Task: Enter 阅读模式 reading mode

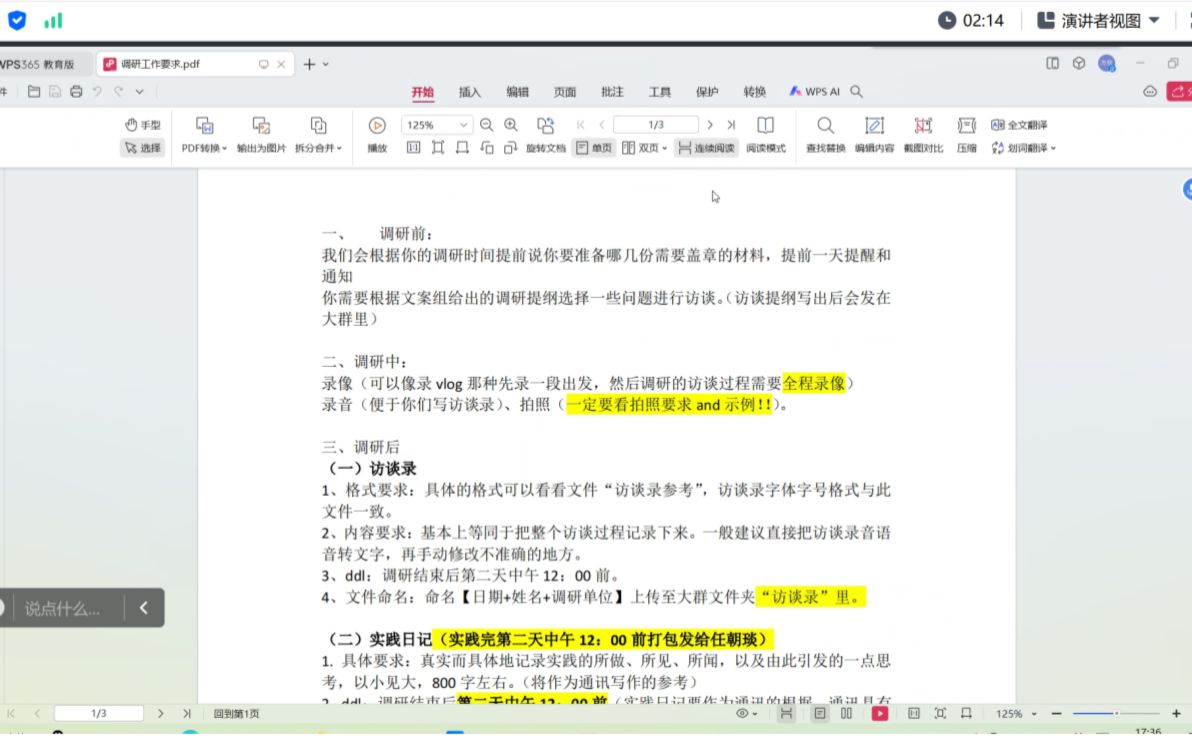Action: (x=765, y=126)
